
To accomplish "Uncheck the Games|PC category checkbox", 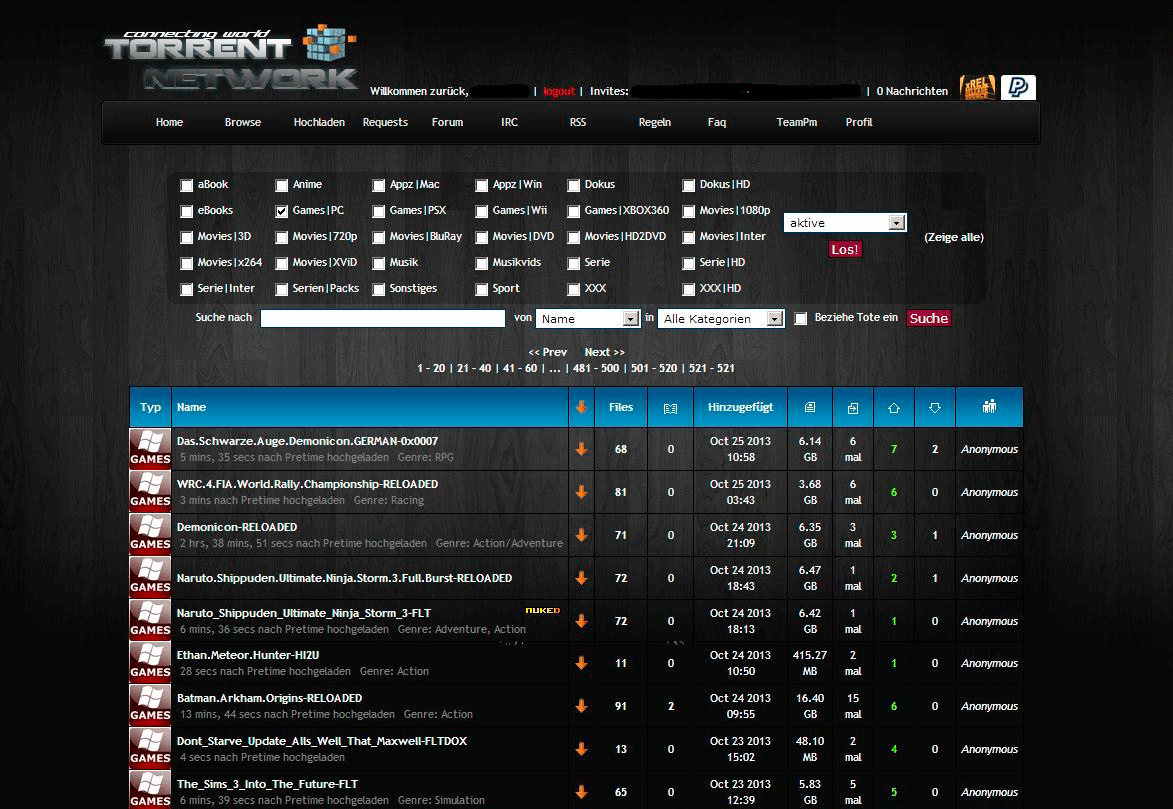I will point(281,211).
